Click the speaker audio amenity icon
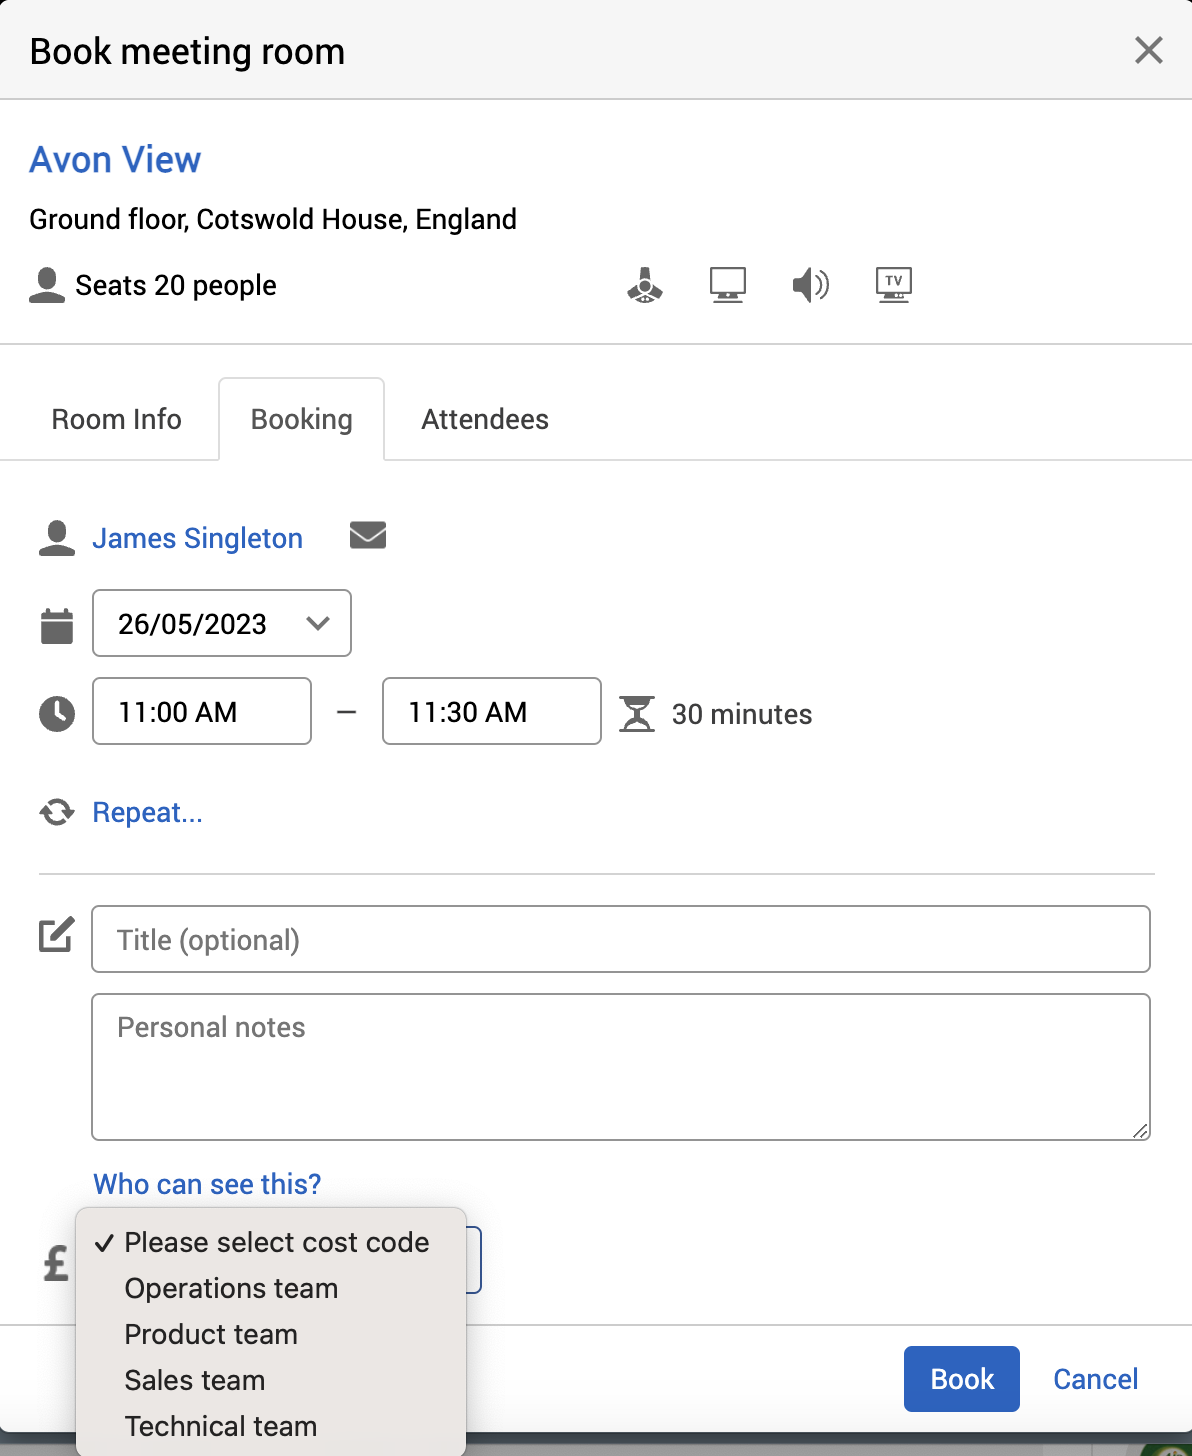The image size is (1192, 1456). click(810, 285)
